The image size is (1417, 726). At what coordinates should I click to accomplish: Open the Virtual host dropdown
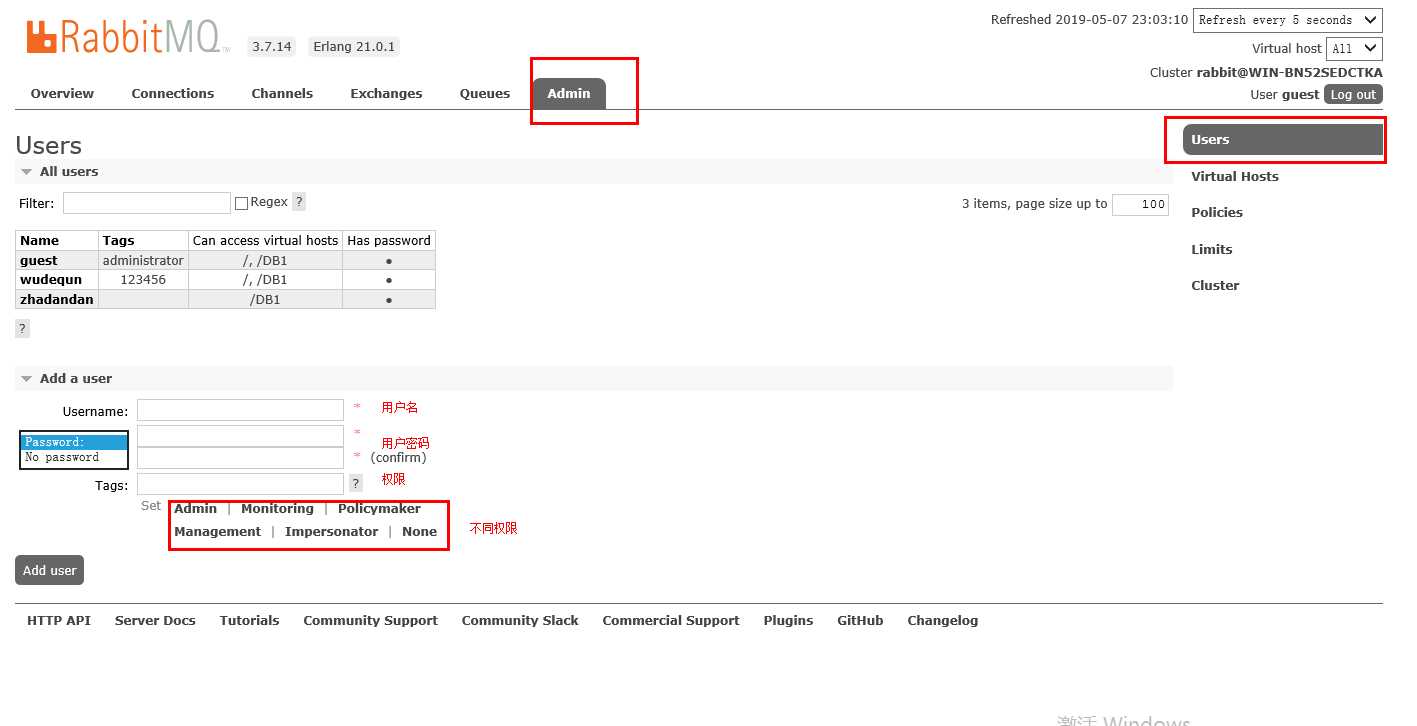point(1354,48)
